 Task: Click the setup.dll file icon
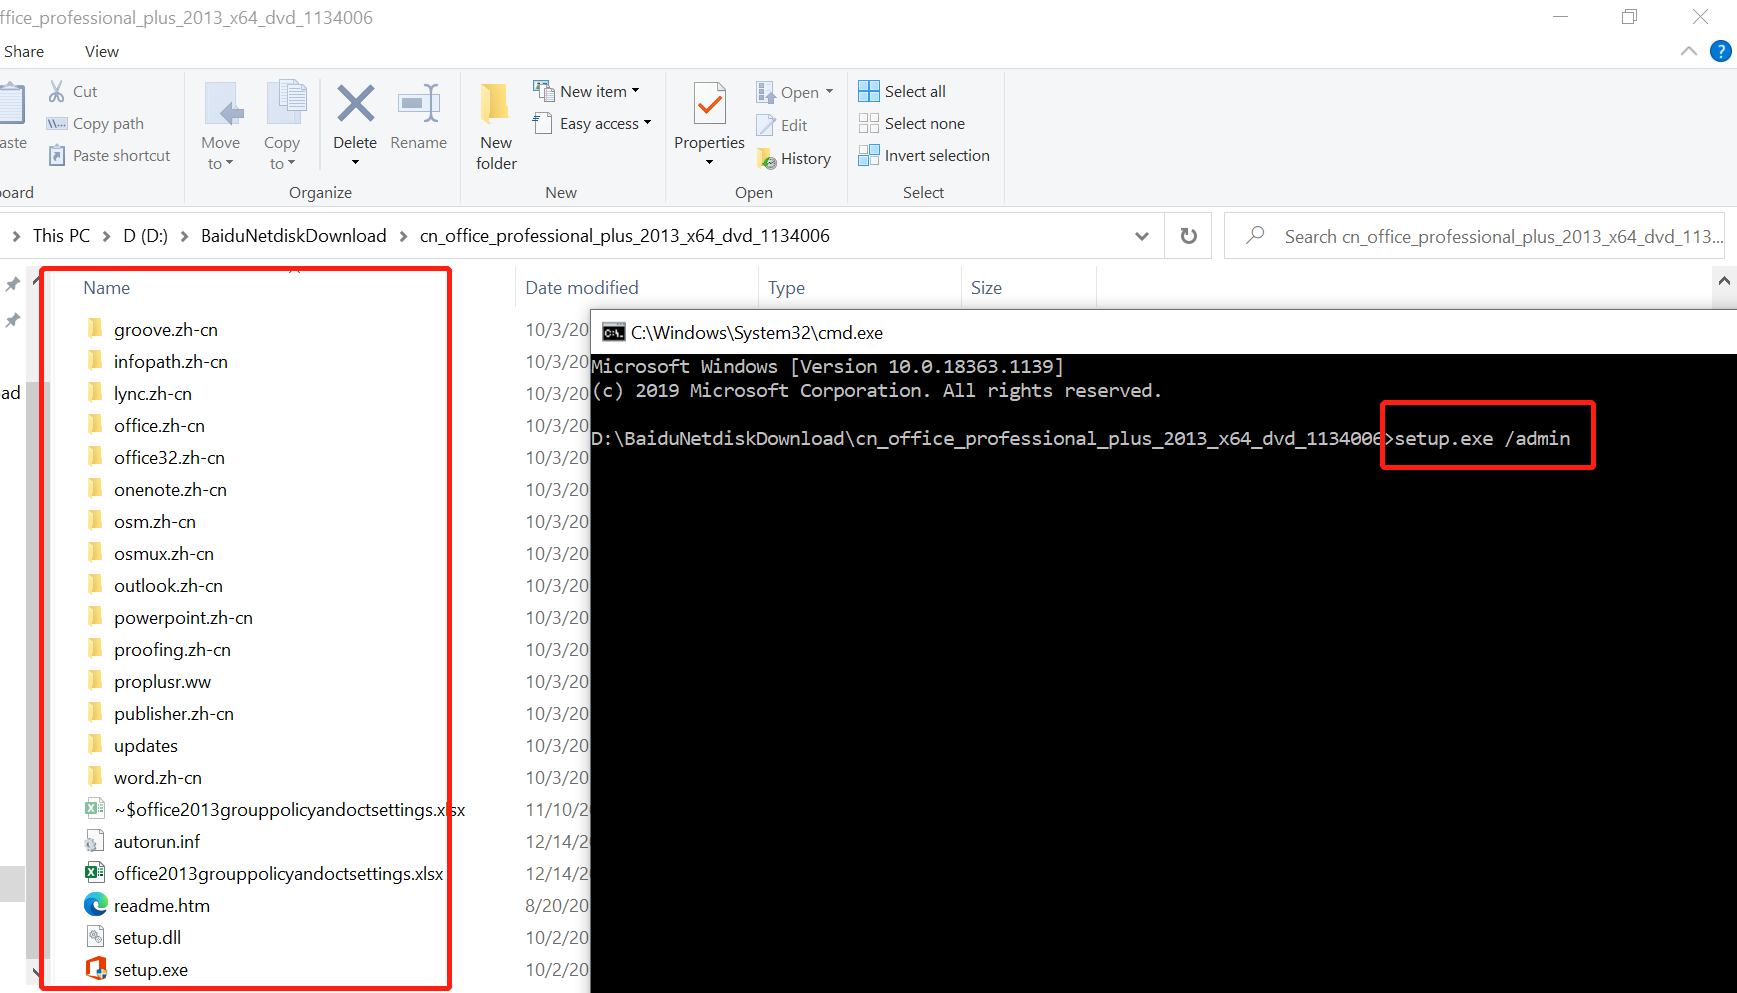point(96,937)
